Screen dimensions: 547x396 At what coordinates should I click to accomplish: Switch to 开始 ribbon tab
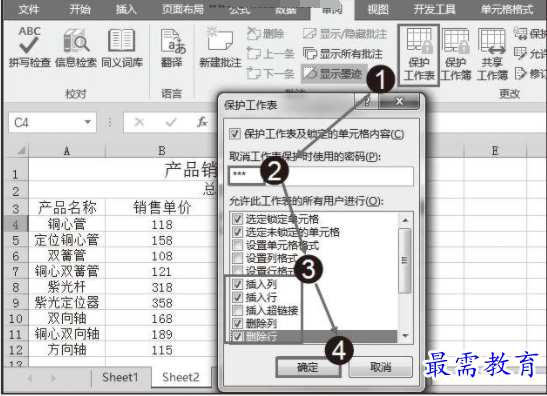pos(80,9)
